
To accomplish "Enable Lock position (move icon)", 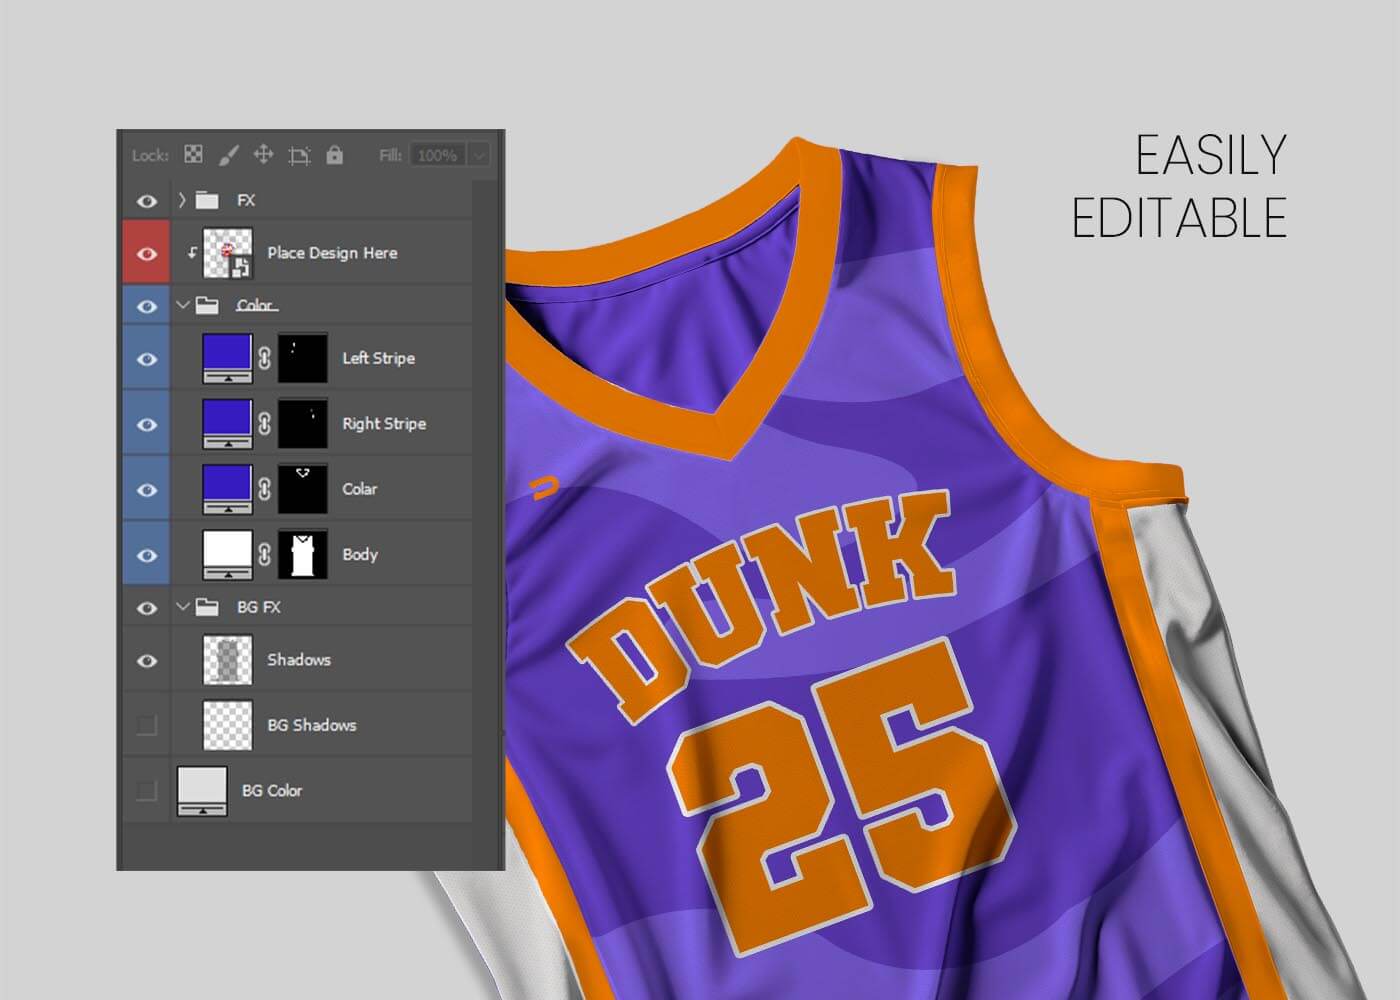I will tap(262, 154).
